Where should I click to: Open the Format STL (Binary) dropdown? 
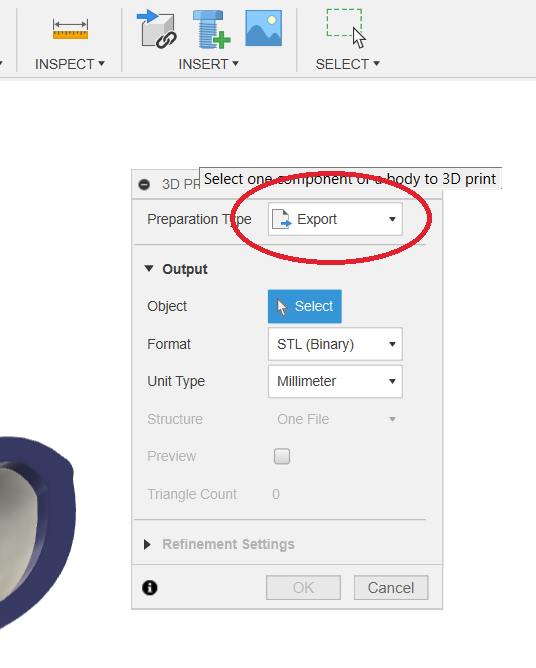coord(335,344)
